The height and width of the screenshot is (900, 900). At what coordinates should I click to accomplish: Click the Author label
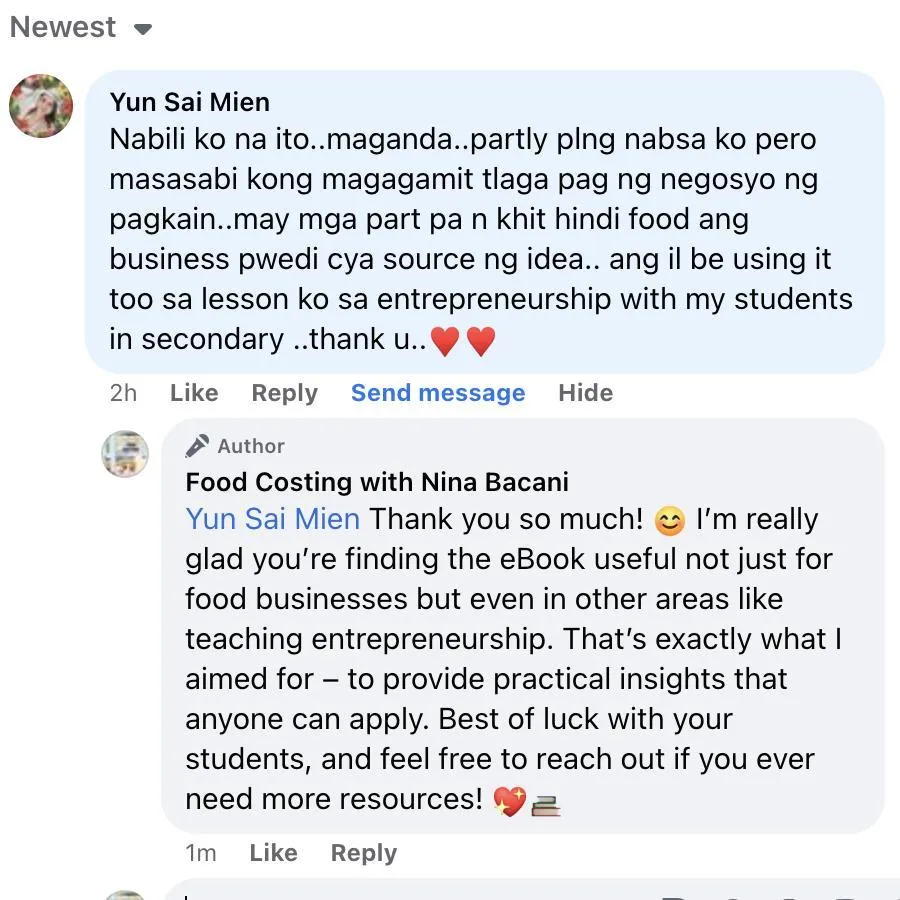click(x=251, y=446)
